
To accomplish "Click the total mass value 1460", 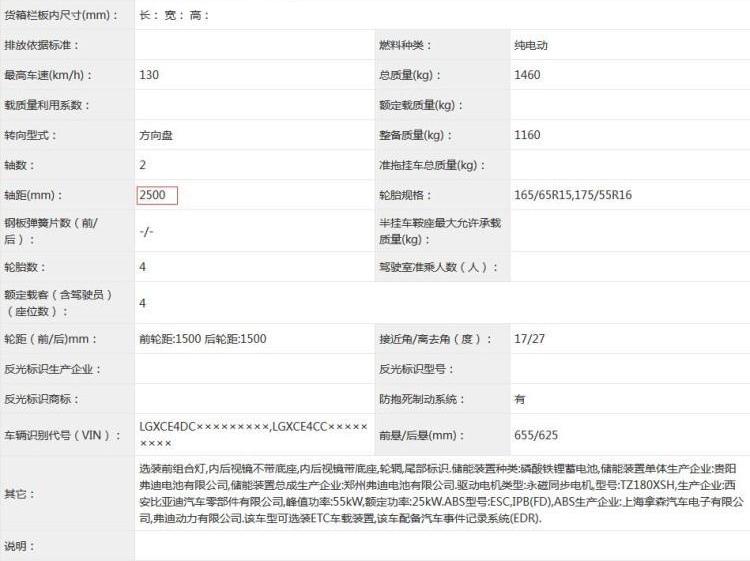I will pyautogui.click(x=527, y=75).
